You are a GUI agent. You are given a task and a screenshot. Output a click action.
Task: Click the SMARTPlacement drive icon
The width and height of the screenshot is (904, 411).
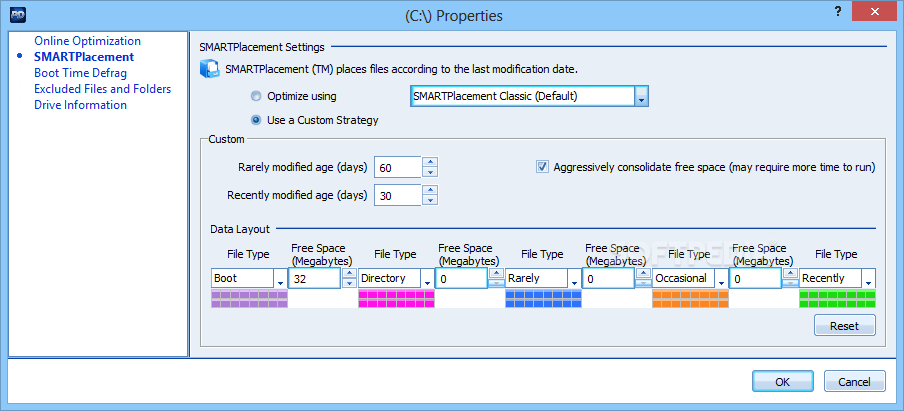tap(210, 69)
